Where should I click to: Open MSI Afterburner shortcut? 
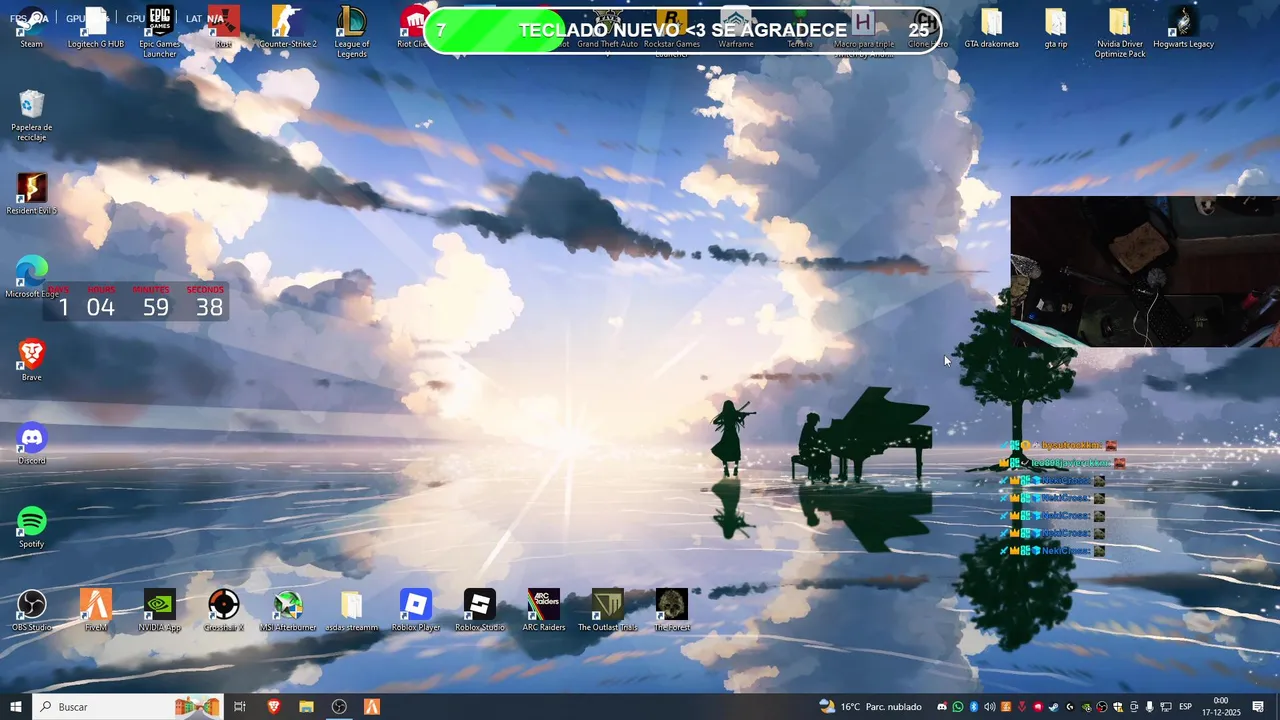[x=288, y=611]
